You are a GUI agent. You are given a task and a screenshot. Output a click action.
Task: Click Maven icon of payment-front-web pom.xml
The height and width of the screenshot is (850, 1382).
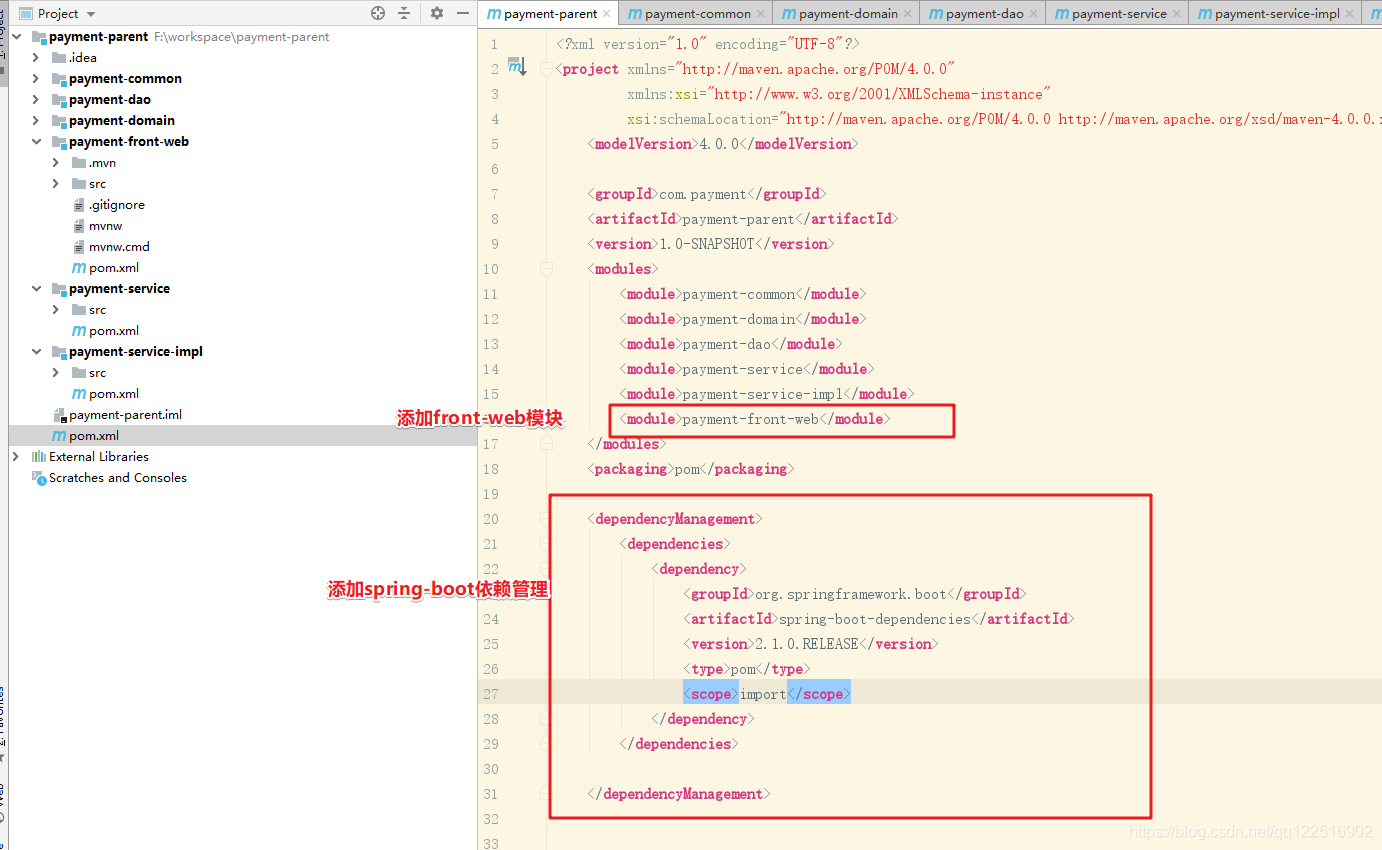tap(79, 268)
